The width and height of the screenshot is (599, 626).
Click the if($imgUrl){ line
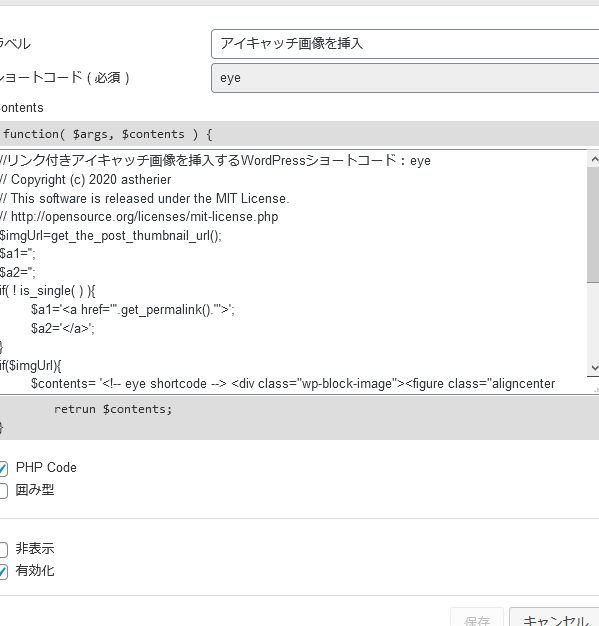30,365
